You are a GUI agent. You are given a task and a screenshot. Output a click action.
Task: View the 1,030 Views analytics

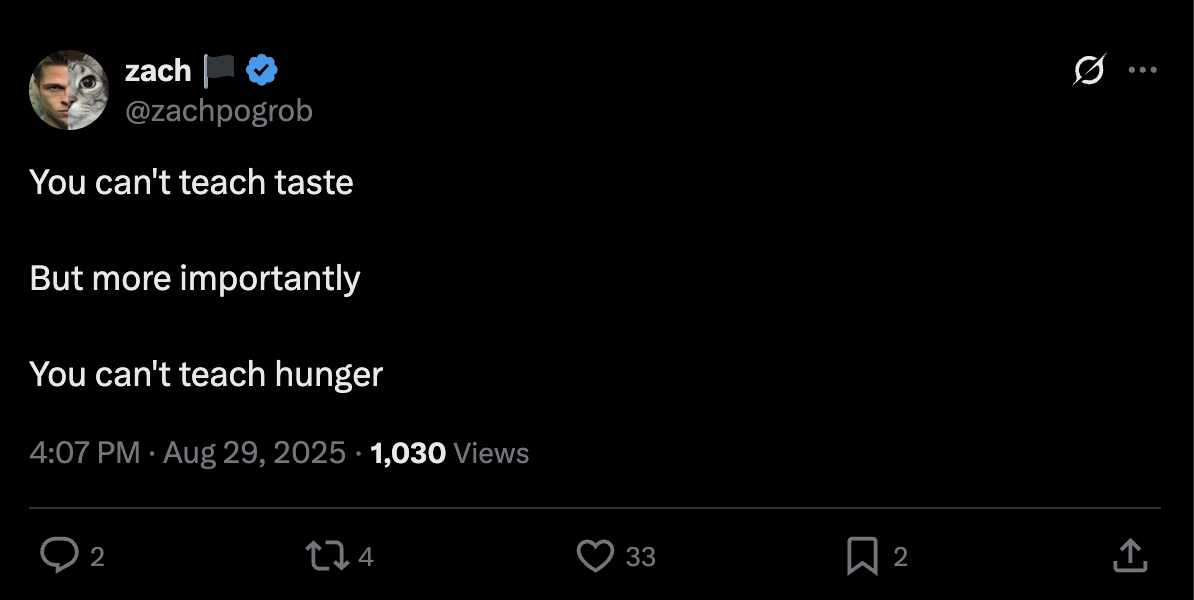(x=449, y=453)
